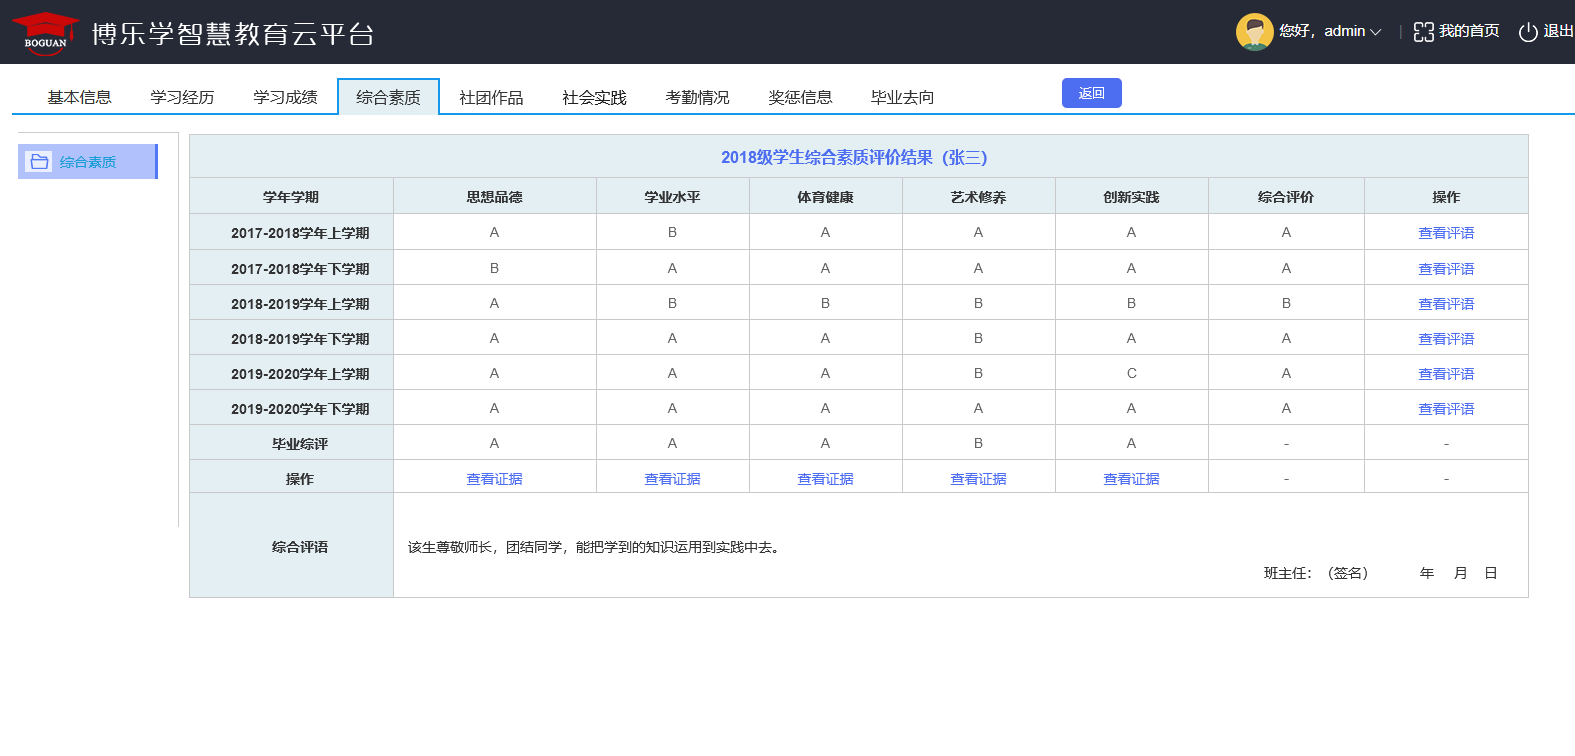Open the 基本信息 tab
Viewport: 1575px width, 756px height.
[x=79, y=97]
